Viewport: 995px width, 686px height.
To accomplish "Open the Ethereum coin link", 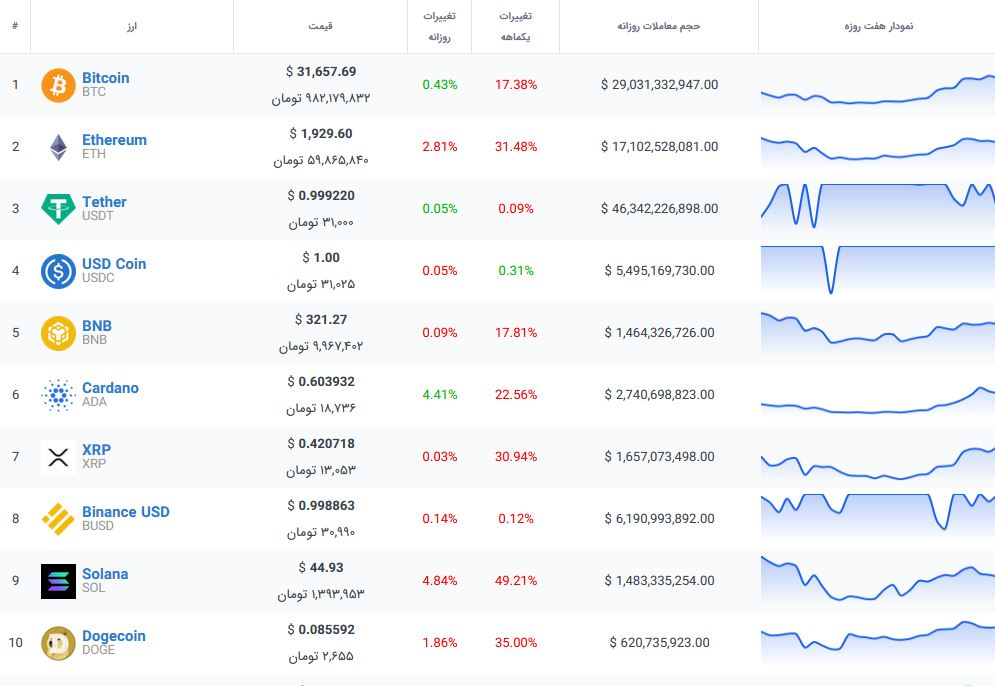I will pos(114,140).
